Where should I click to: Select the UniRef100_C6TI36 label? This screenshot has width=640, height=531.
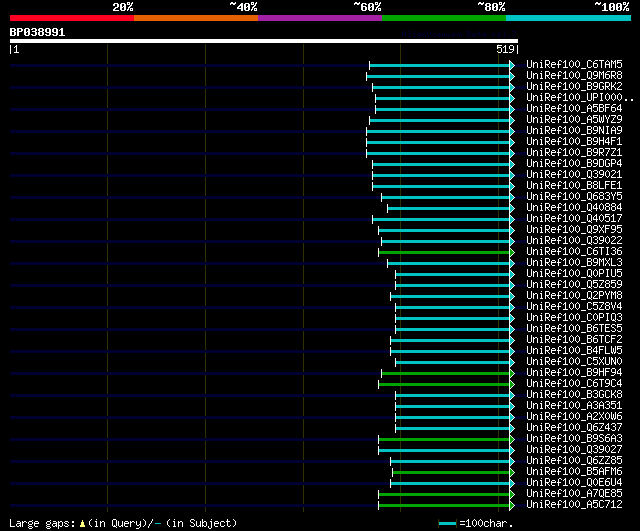coord(574,252)
